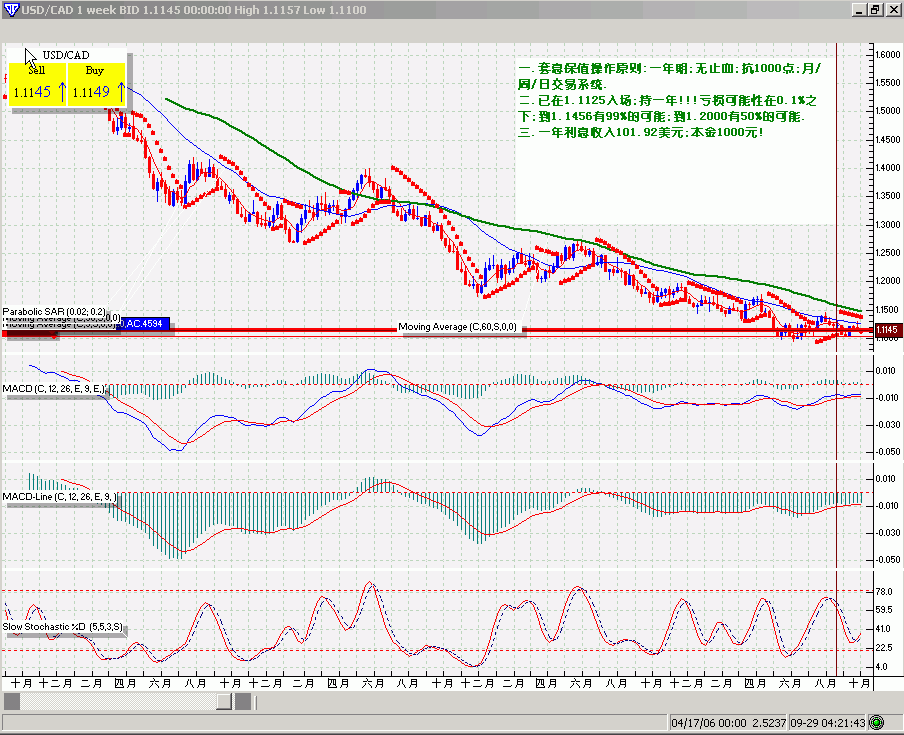The height and width of the screenshot is (735, 904).
Task: Click the horizontal chart scrollbar thumb
Action: tap(224, 702)
